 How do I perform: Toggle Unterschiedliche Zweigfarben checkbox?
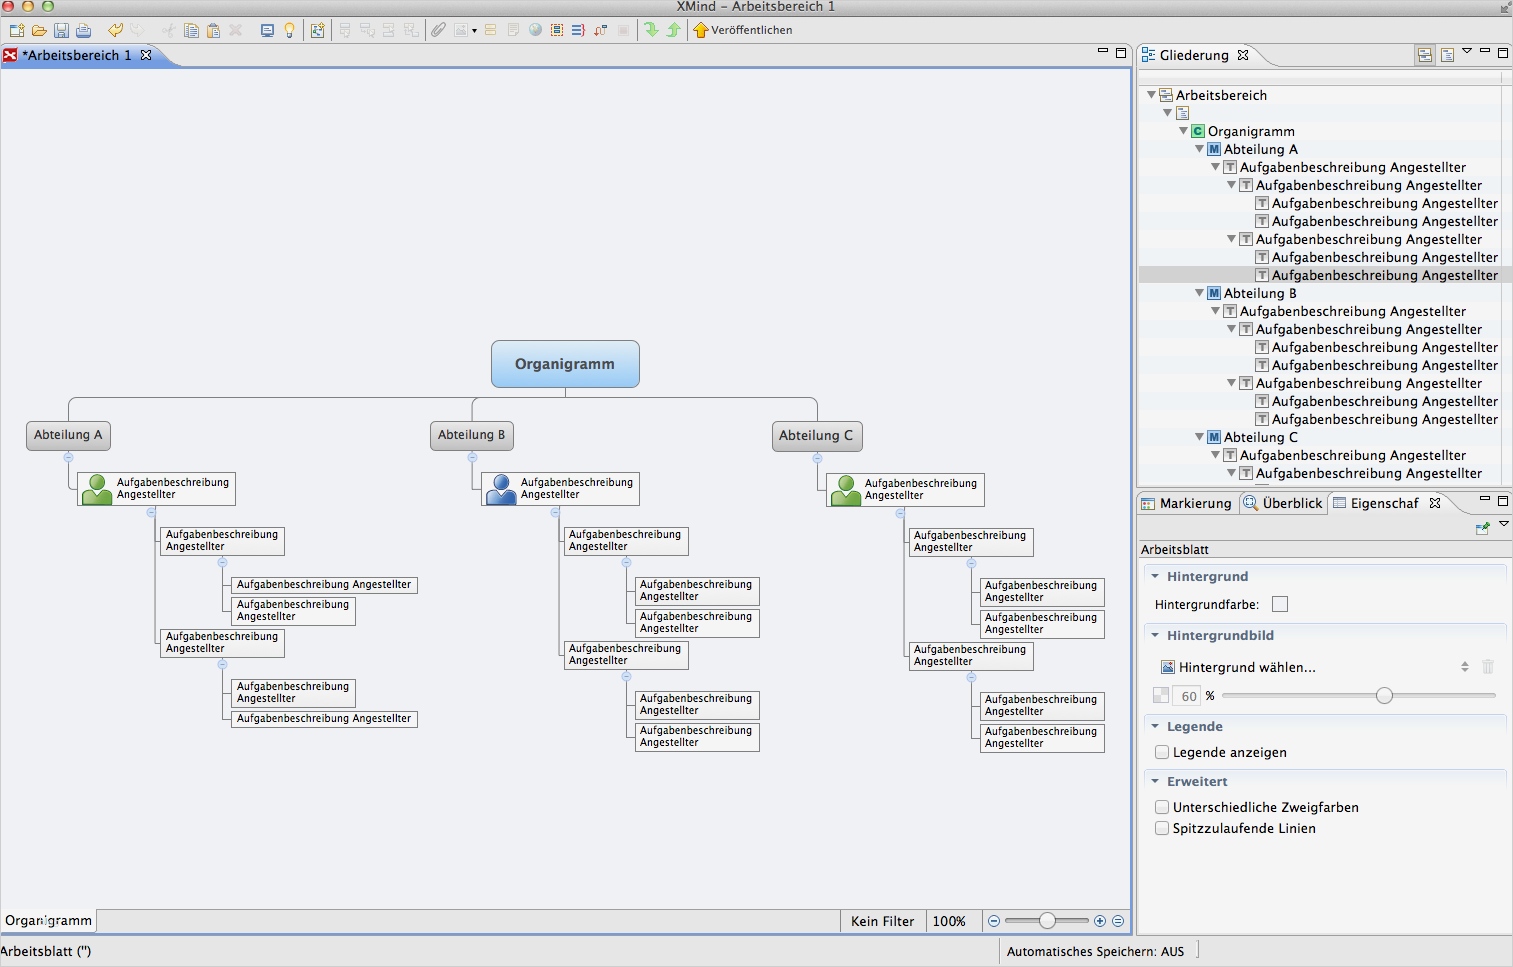click(1162, 807)
